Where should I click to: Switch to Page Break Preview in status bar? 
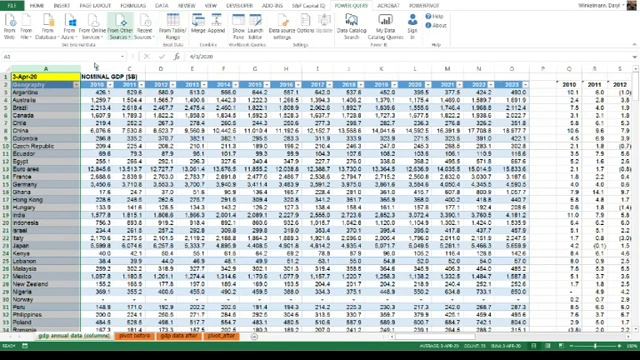coord(562,346)
